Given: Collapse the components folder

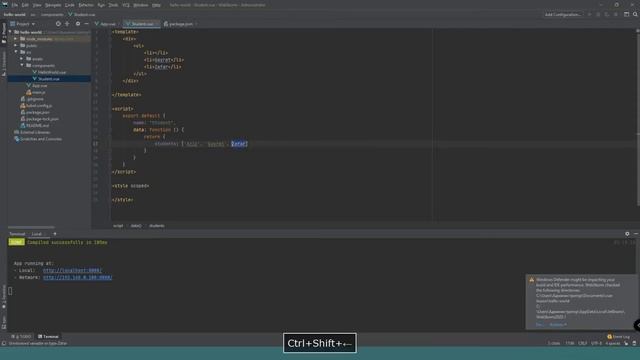Looking at the screenshot, I should coord(22,65).
